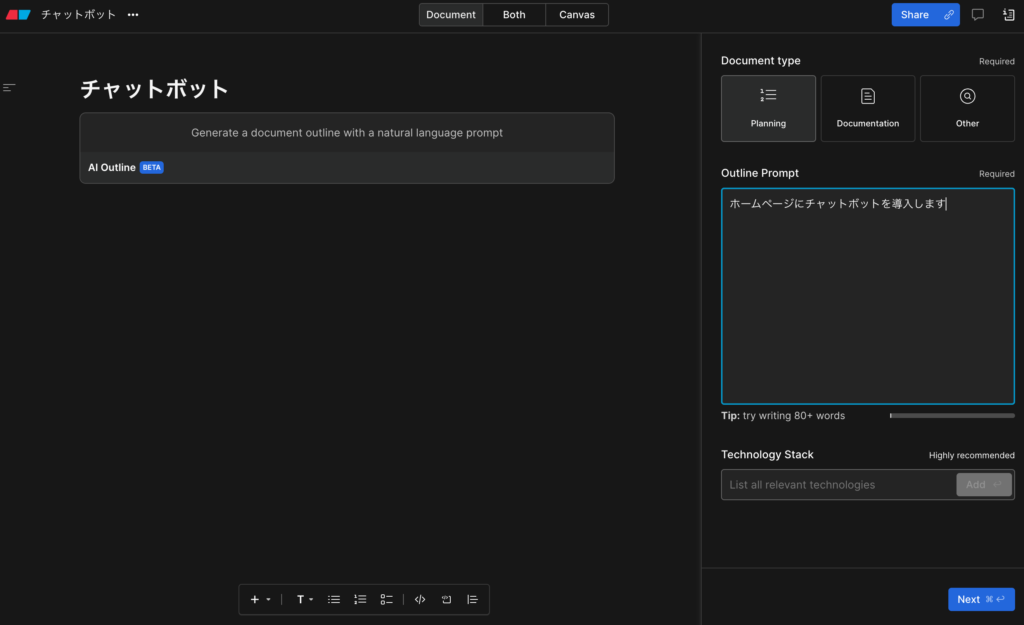Open the text style T dropdown

pos(304,600)
